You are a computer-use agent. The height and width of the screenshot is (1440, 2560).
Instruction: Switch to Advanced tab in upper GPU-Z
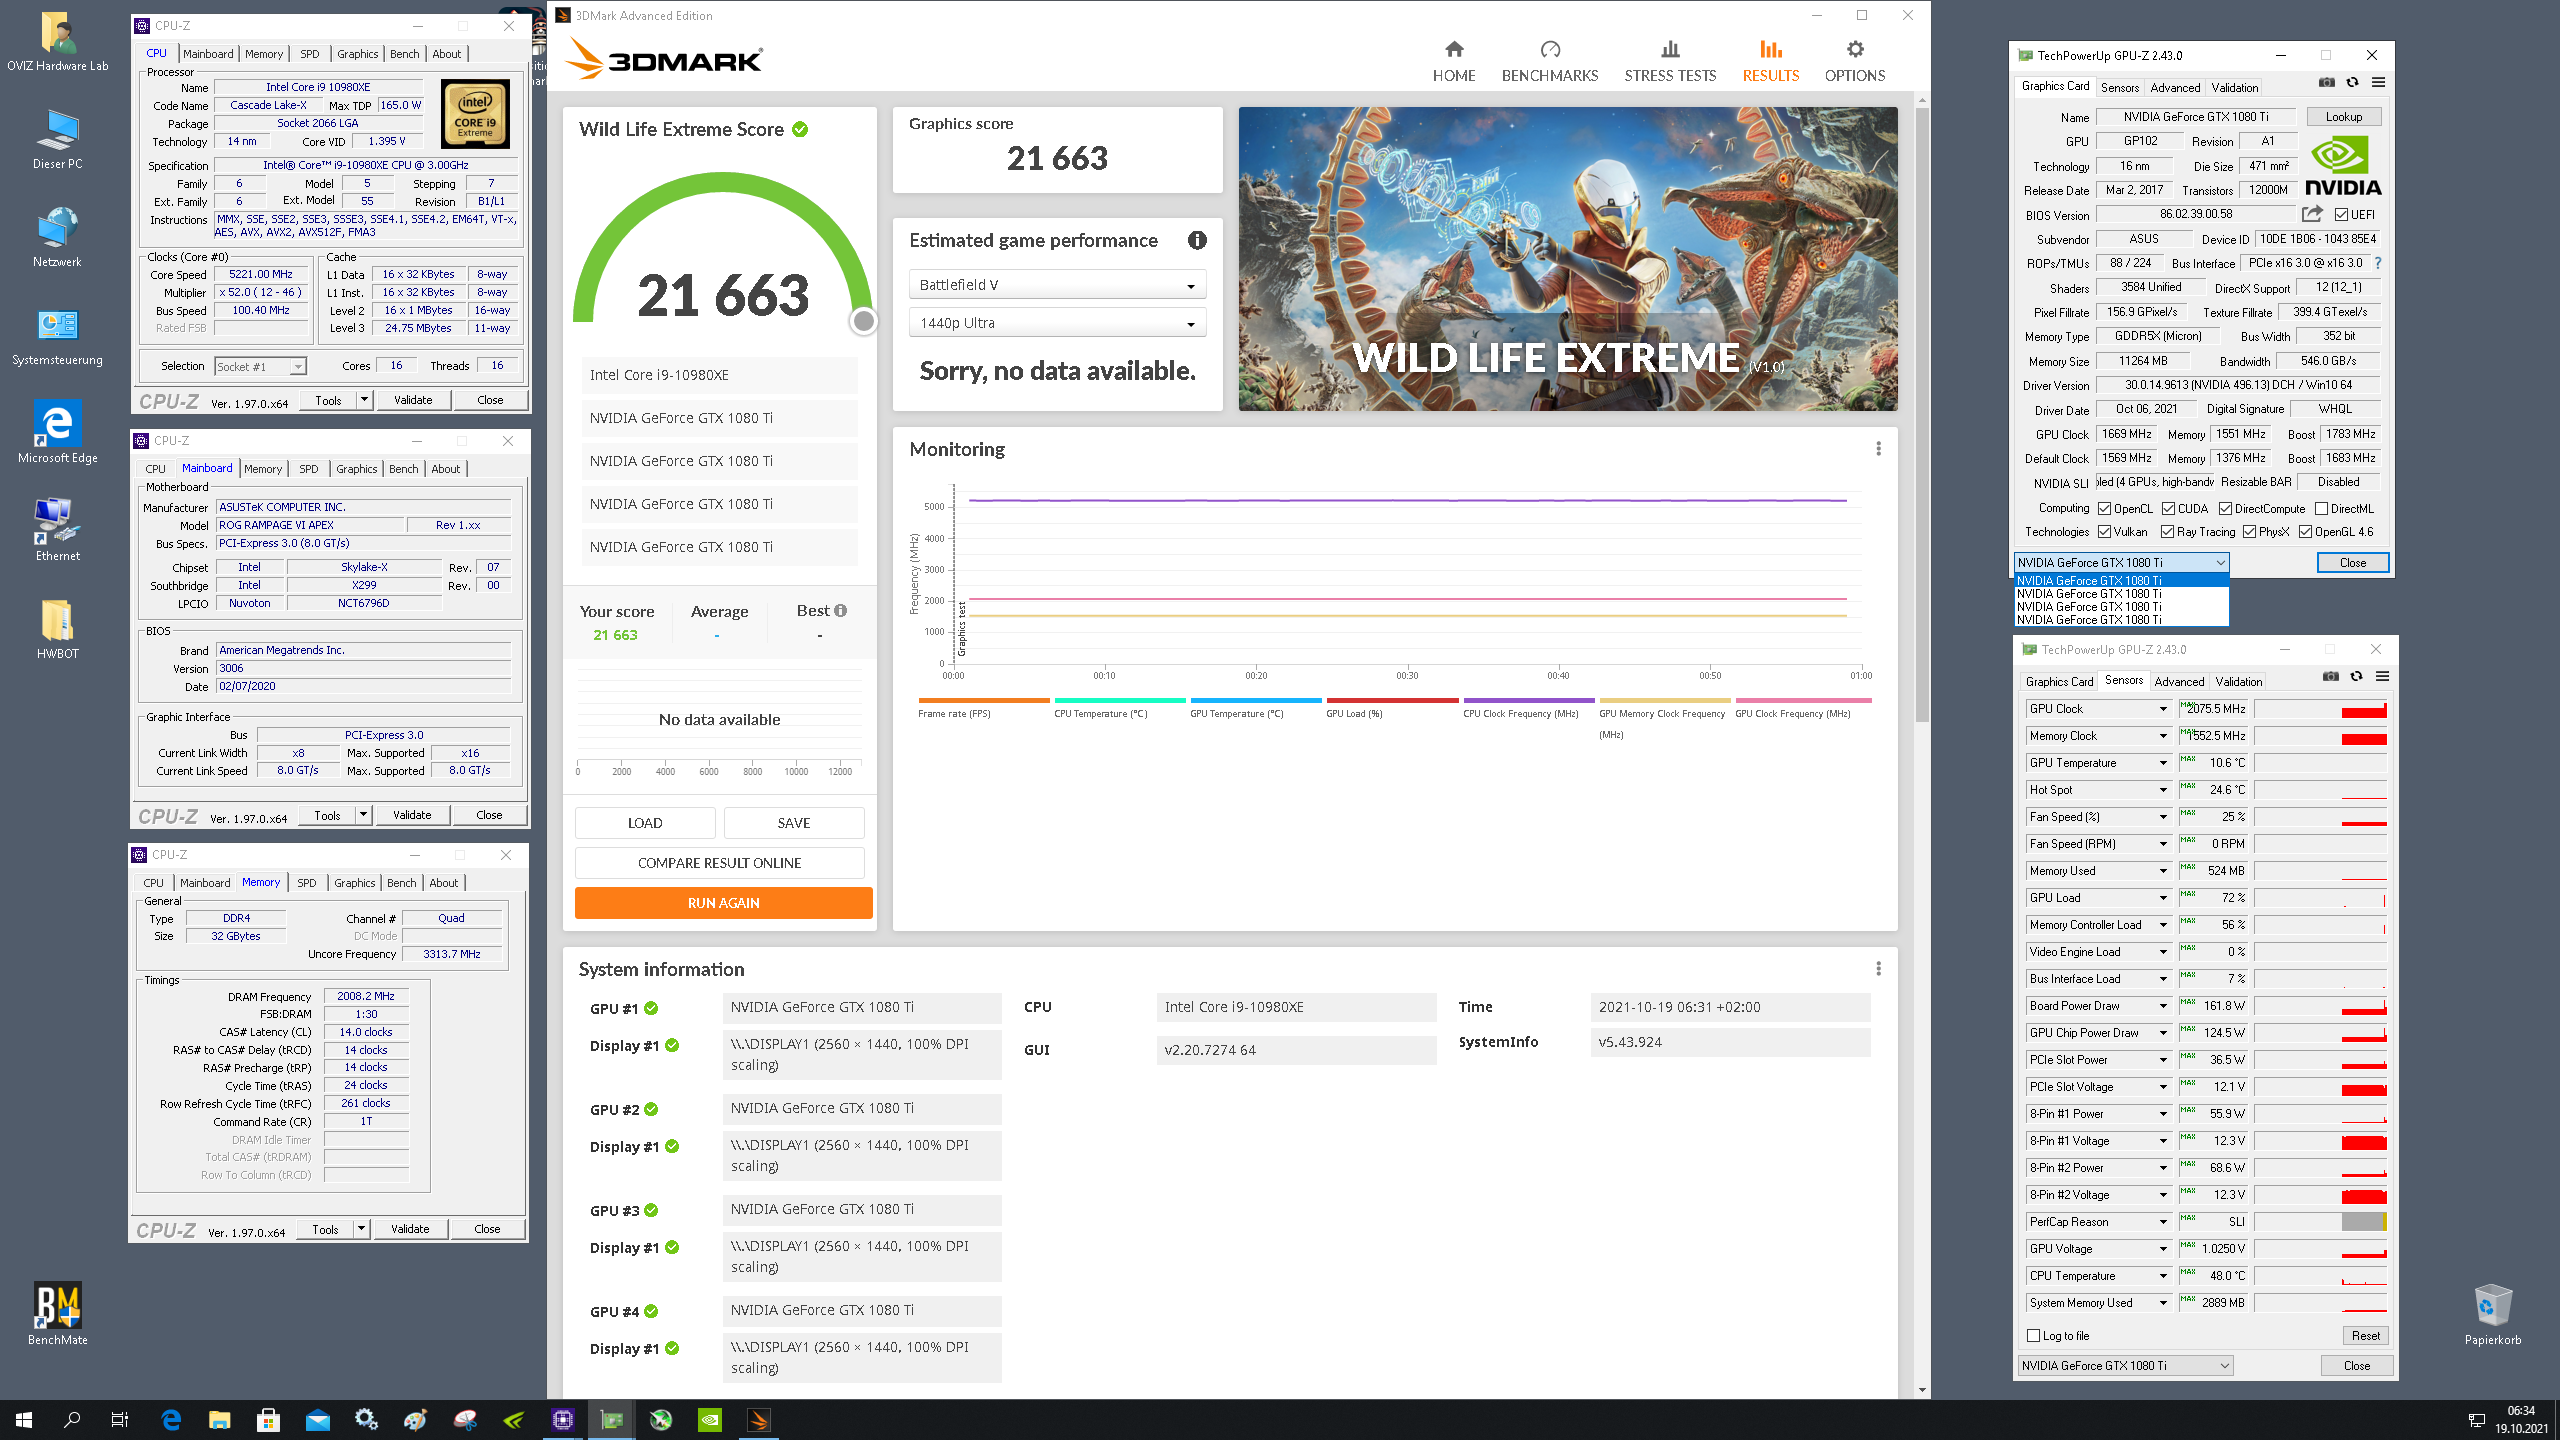click(2174, 87)
